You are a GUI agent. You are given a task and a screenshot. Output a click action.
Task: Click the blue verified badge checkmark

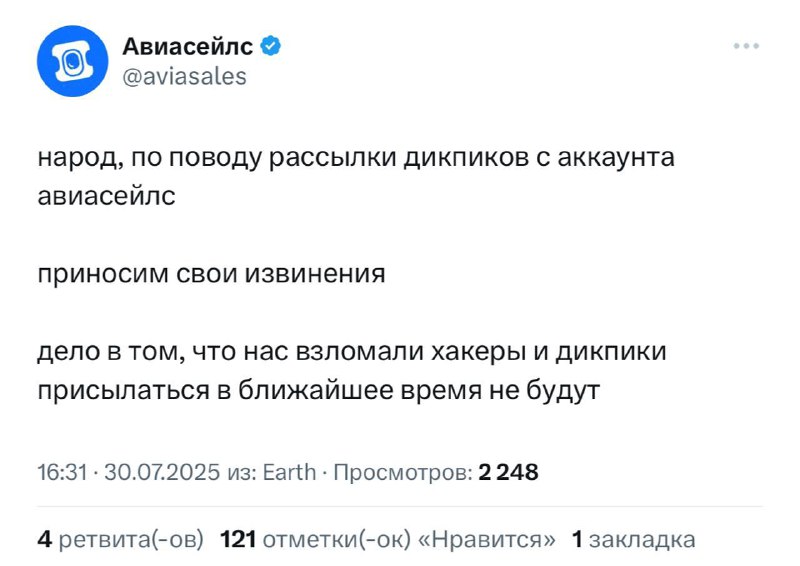tap(270, 46)
